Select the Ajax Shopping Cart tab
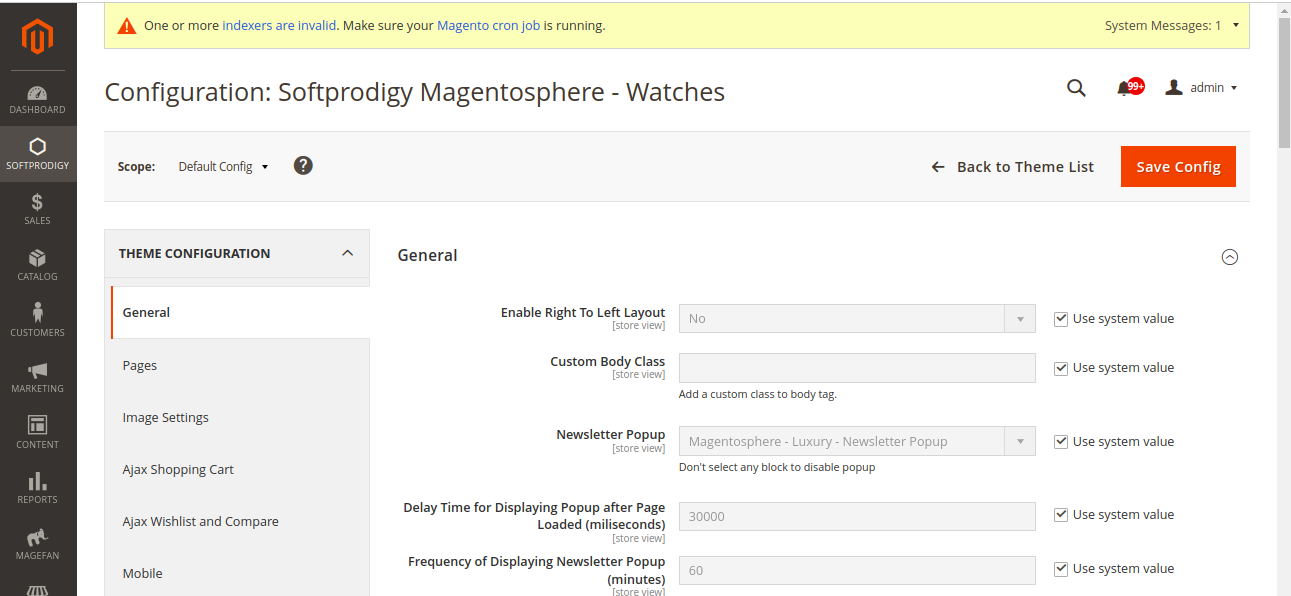This screenshot has width=1291, height=596. pos(237,469)
